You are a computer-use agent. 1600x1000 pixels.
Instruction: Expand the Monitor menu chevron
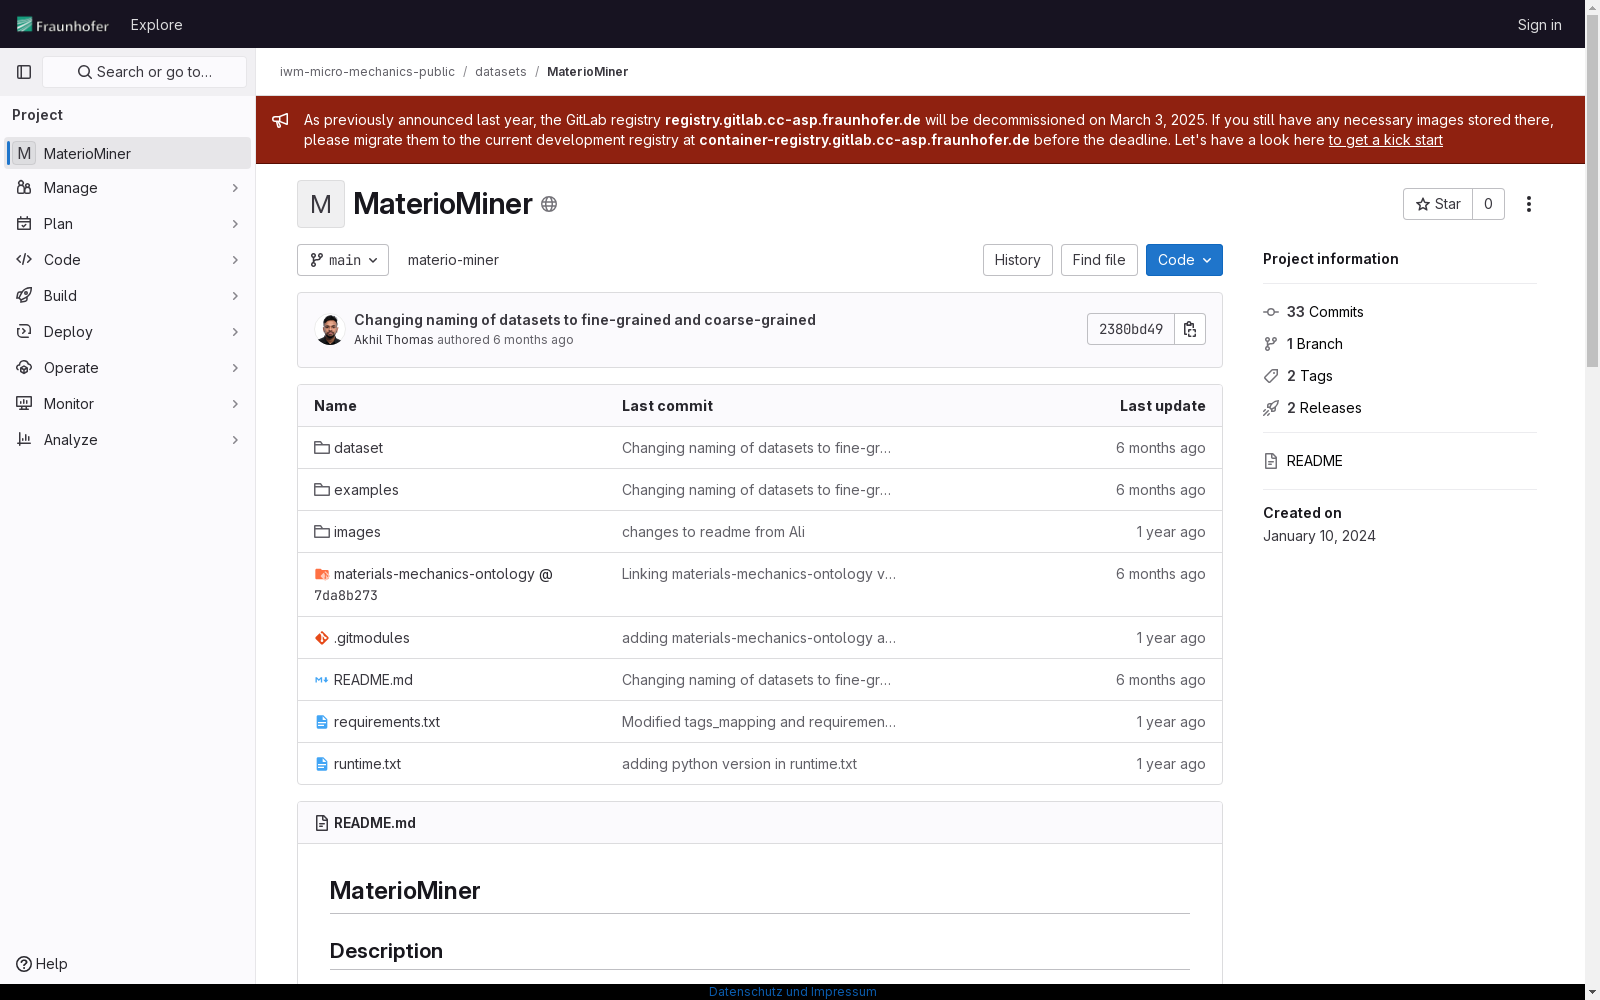pos(235,404)
